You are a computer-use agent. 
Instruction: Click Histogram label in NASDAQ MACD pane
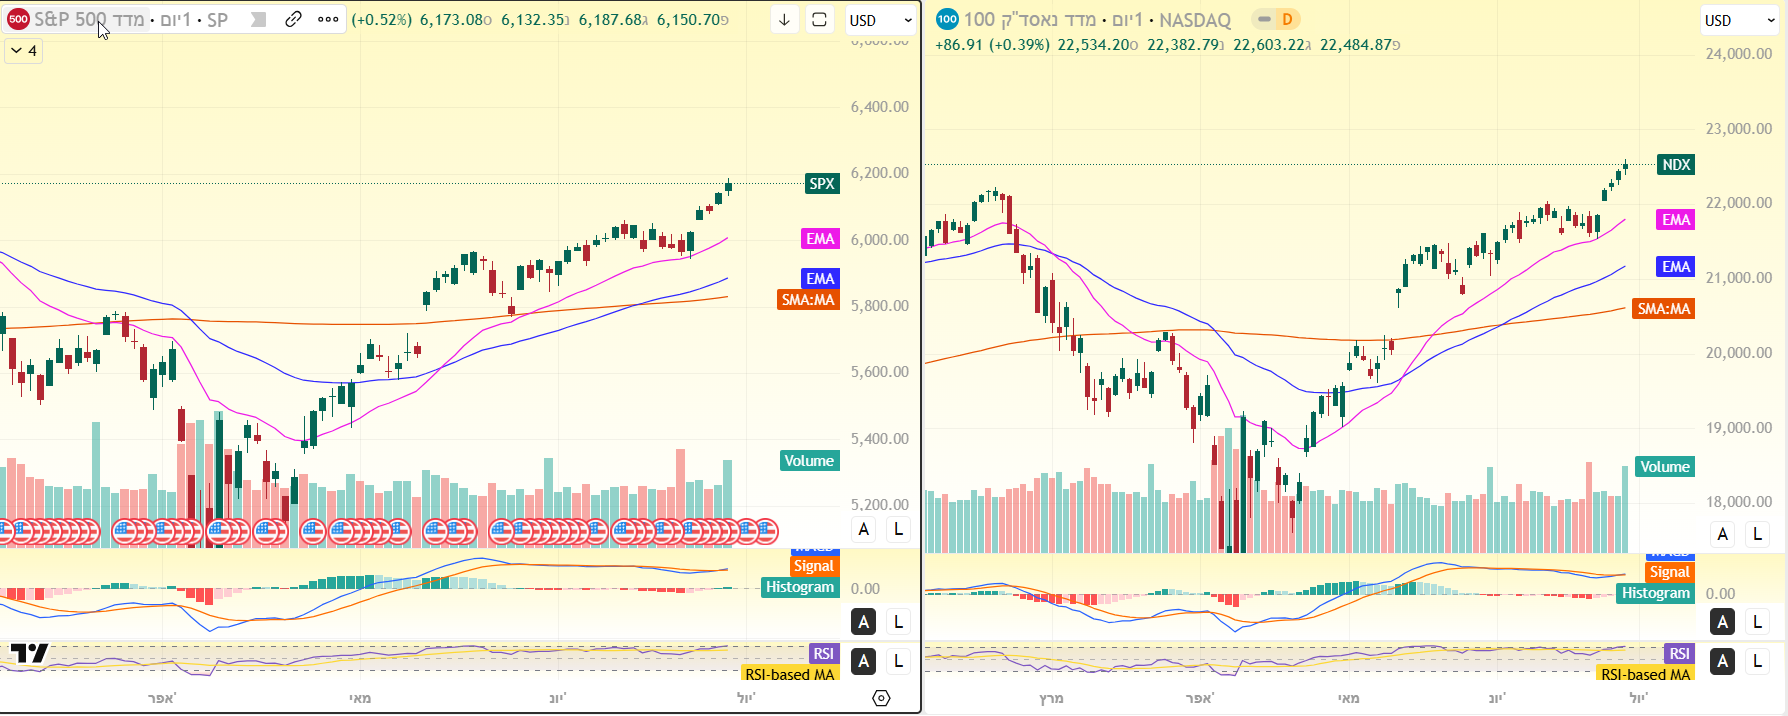[x=1656, y=593]
